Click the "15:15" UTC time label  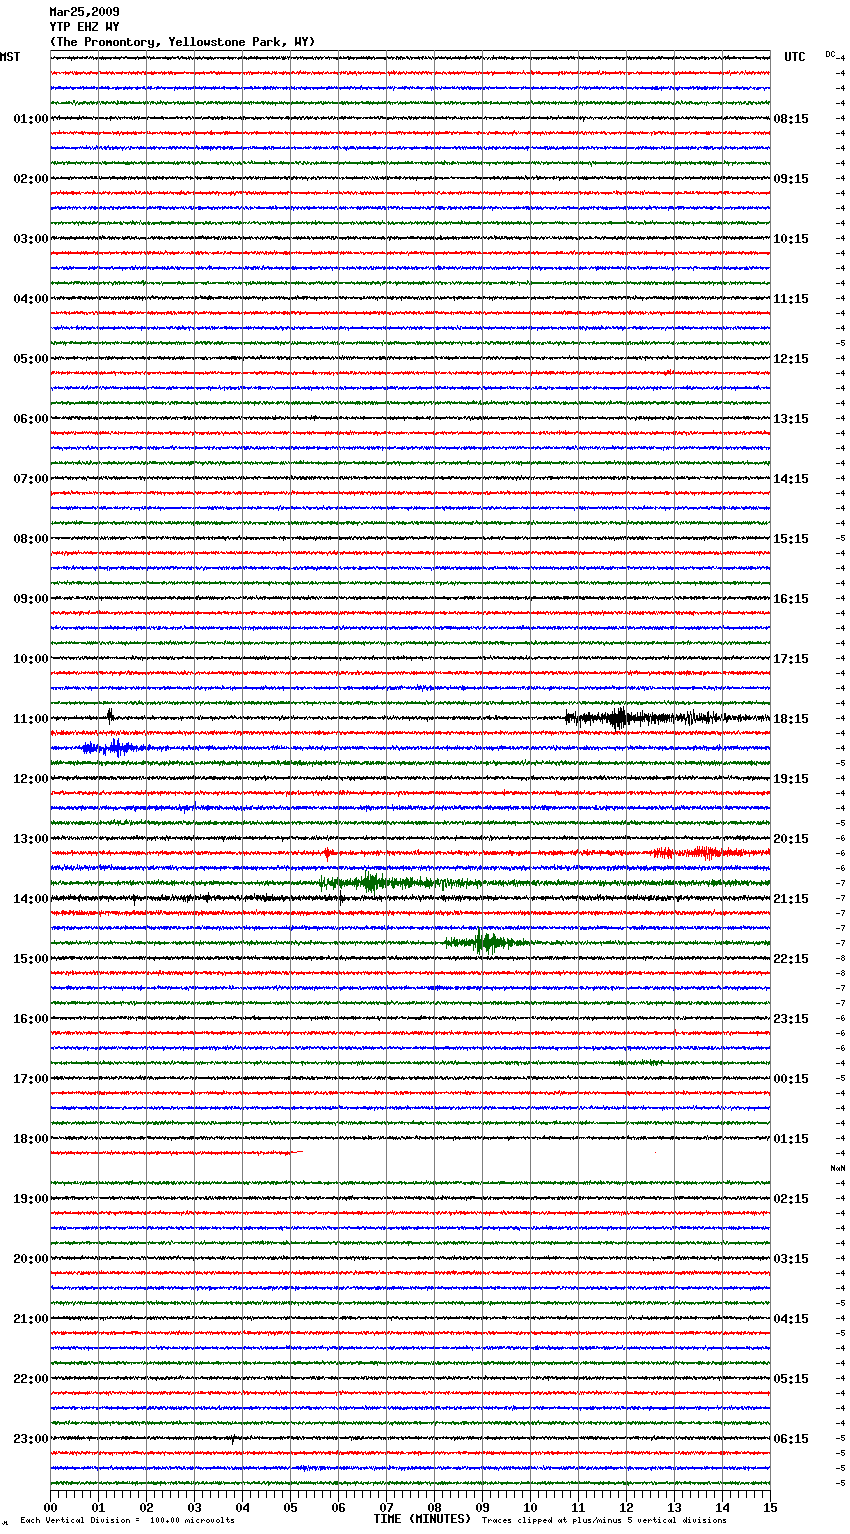(x=791, y=539)
